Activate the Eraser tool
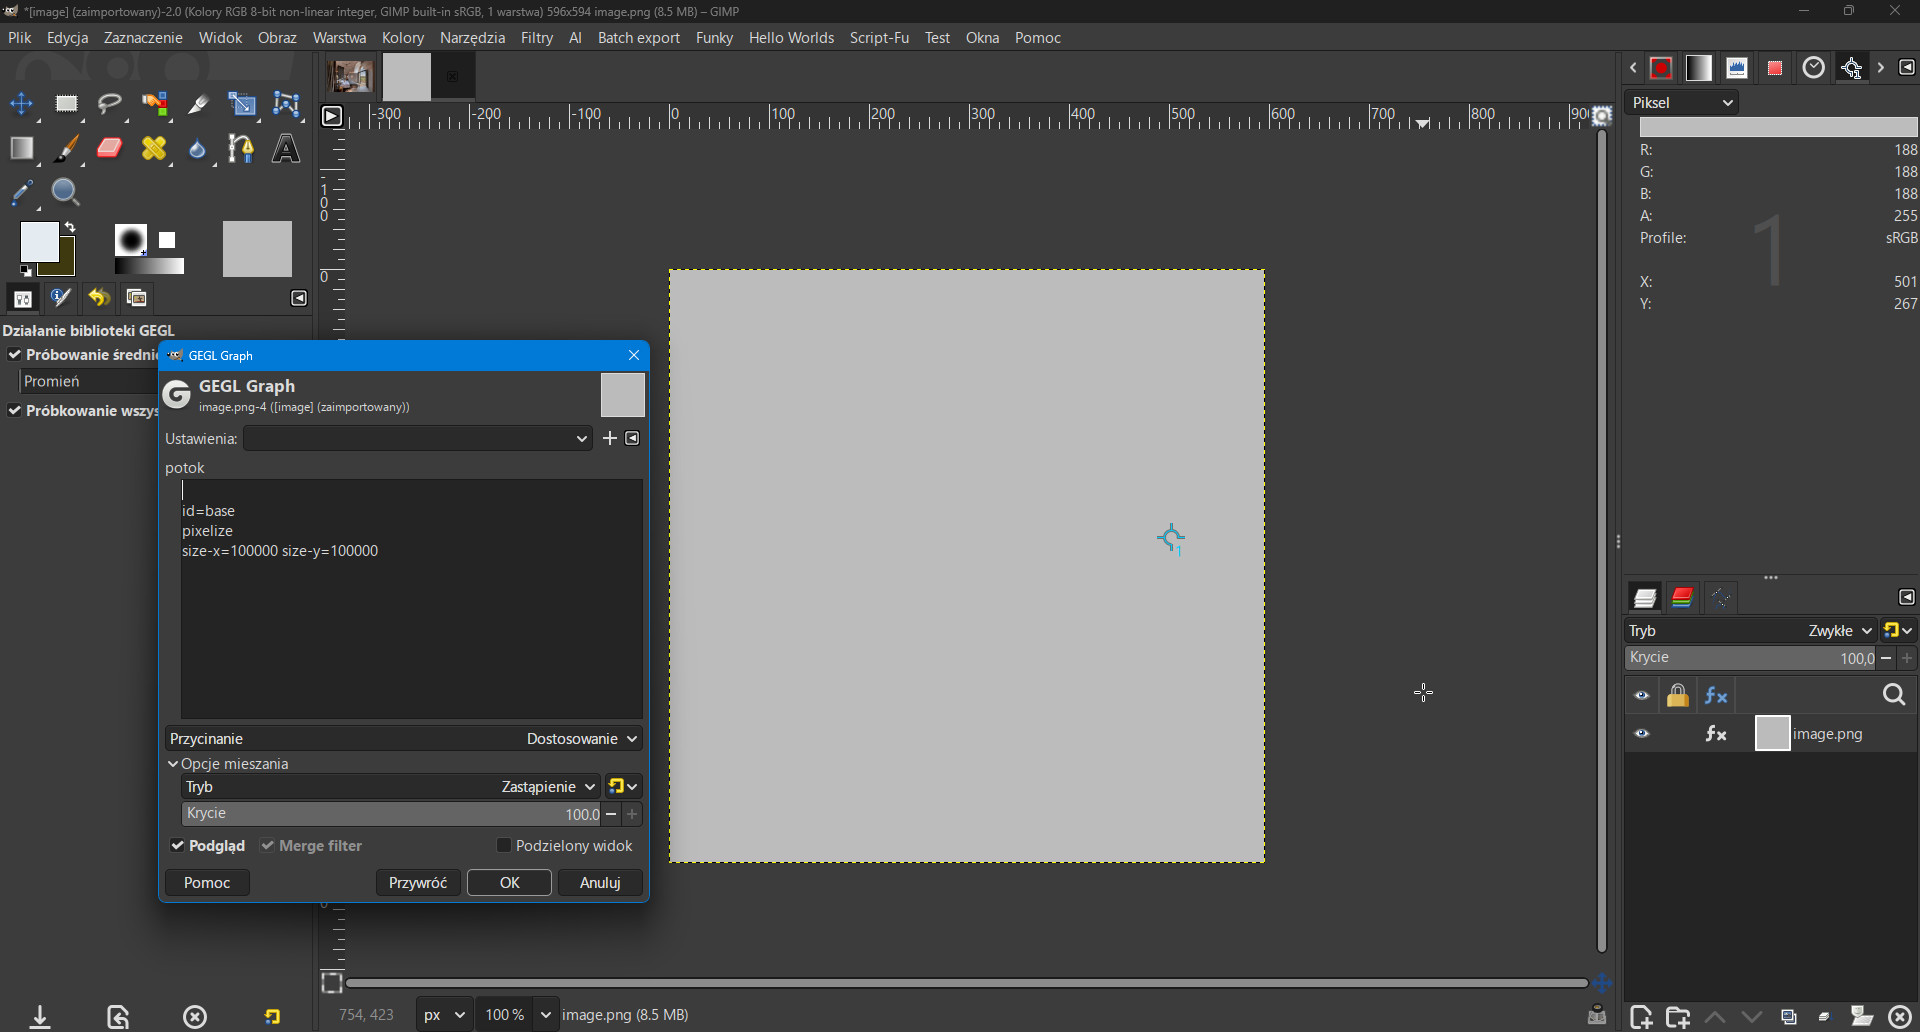This screenshot has height=1032, width=1920. [x=110, y=149]
